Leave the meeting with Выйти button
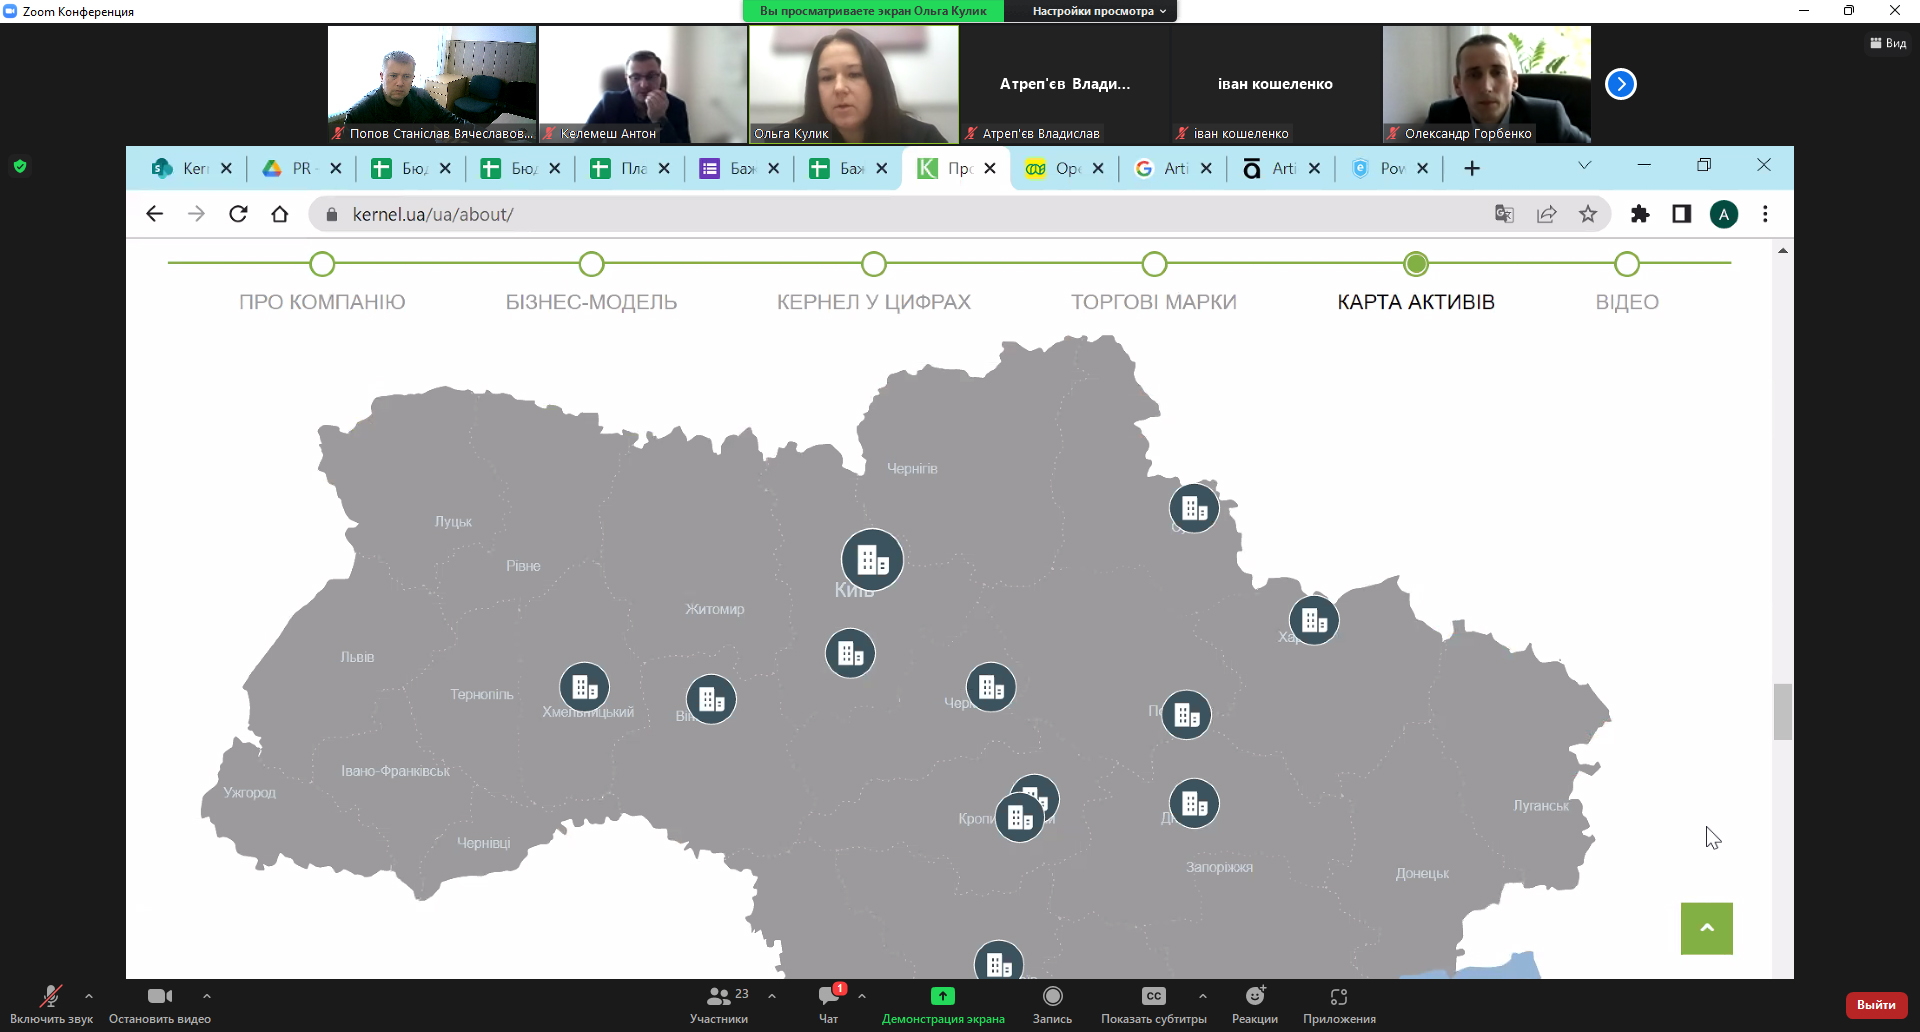This screenshot has height=1032, width=1920. 1876,1005
